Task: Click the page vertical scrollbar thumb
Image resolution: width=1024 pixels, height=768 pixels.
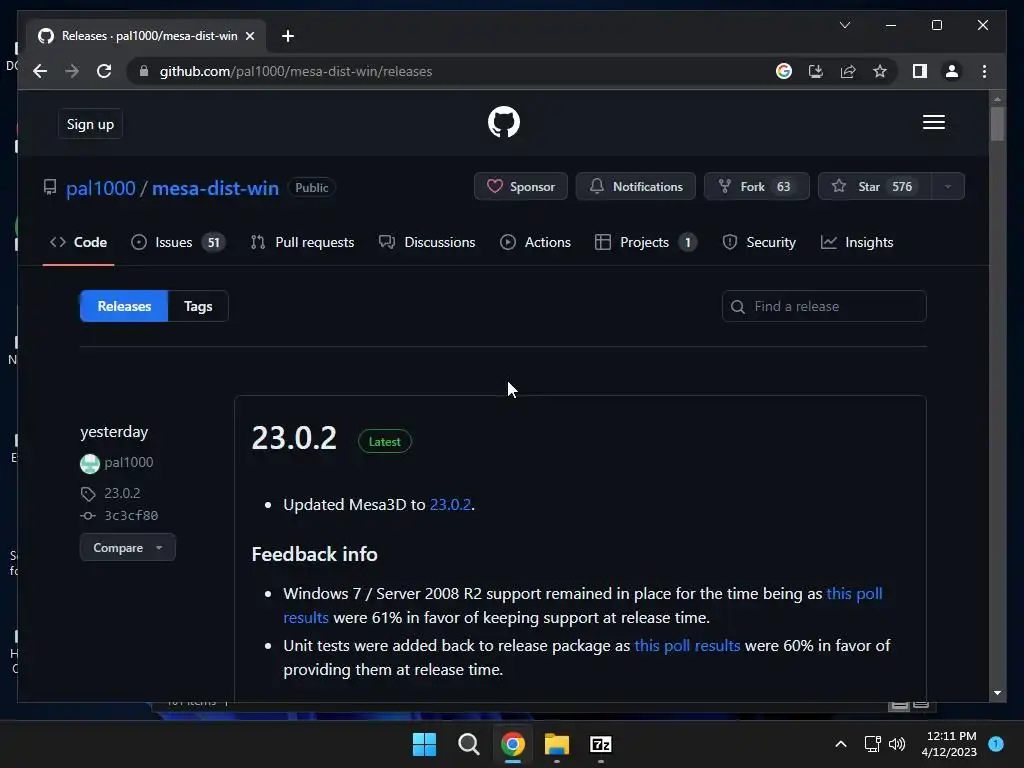Action: [997, 123]
